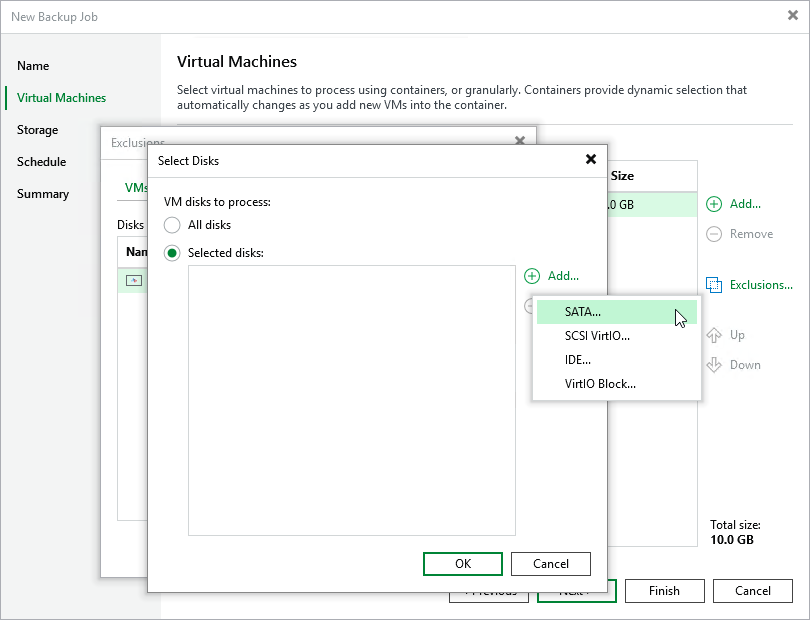
Task: Click the Up arrow icon
Action: (713, 335)
